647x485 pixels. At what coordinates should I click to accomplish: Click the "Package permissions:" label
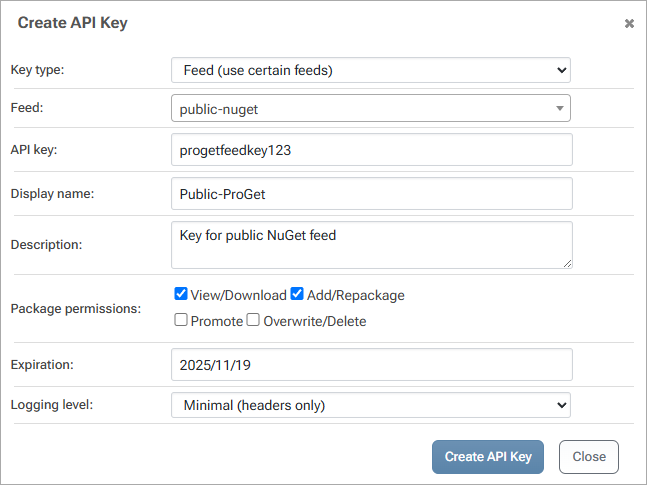pyautogui.click(x=75, y=308)
